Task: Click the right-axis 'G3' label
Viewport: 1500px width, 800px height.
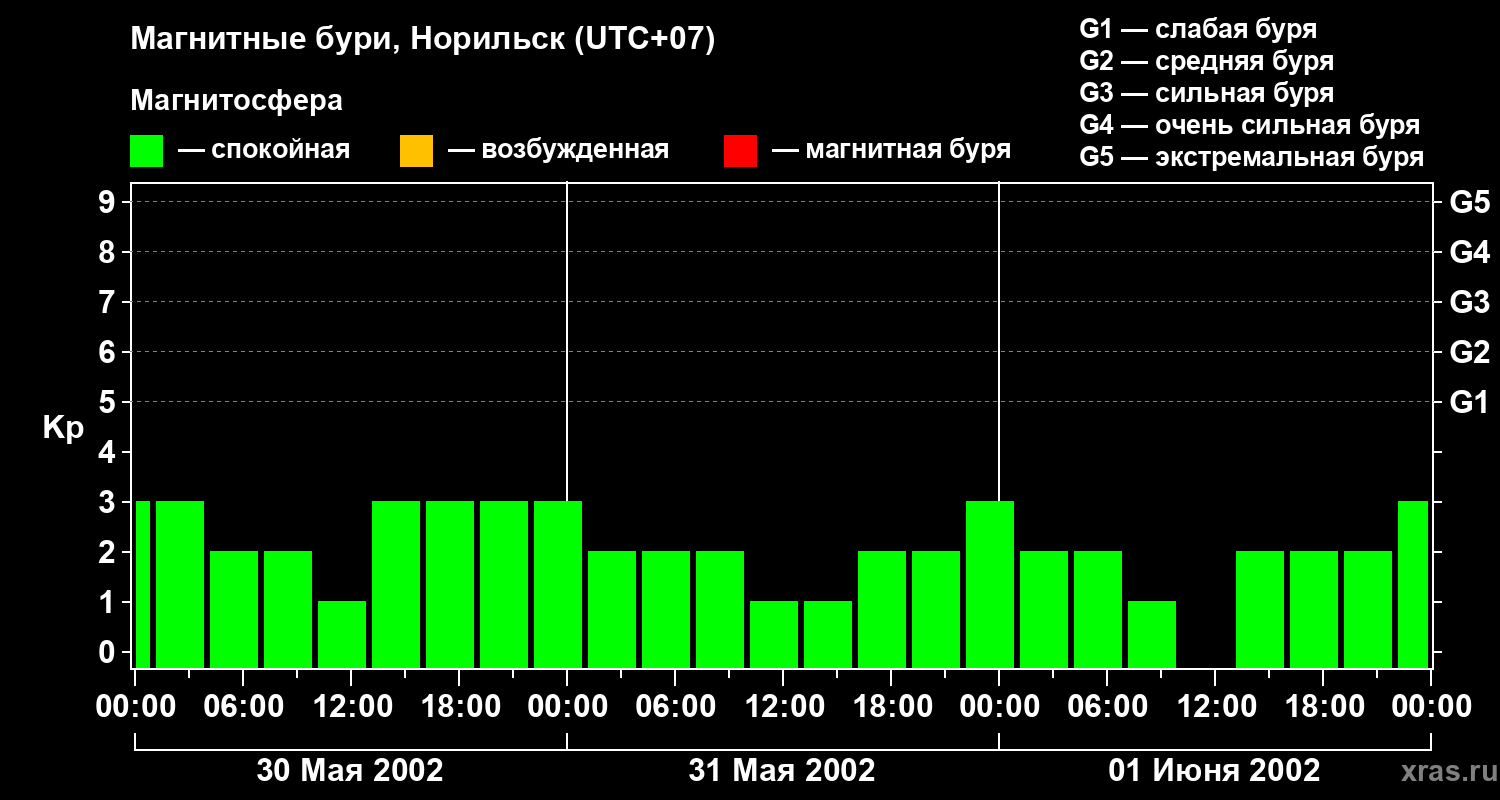Action: (x=1470, y=302)
